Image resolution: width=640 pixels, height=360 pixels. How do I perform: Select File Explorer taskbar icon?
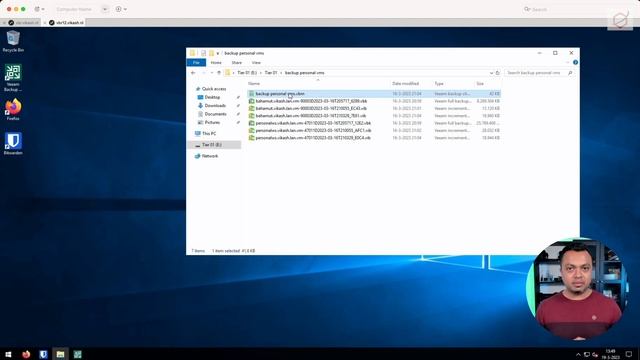60,354
